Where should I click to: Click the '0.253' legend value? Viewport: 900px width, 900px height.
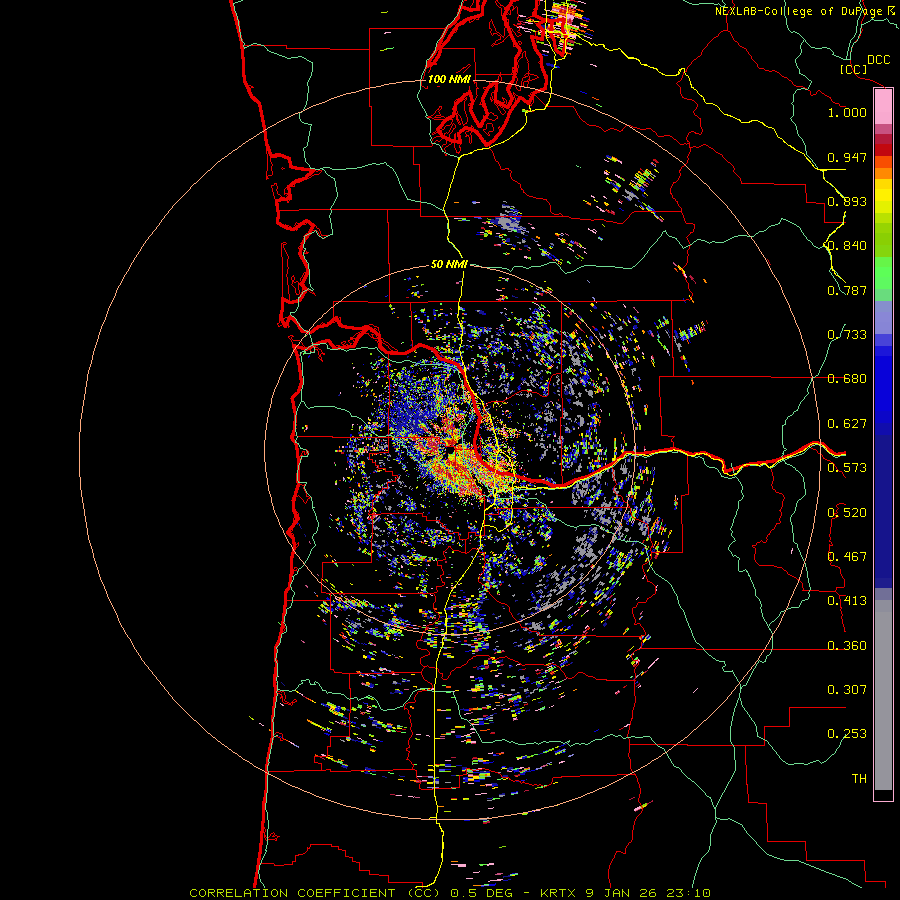(847, 734)
